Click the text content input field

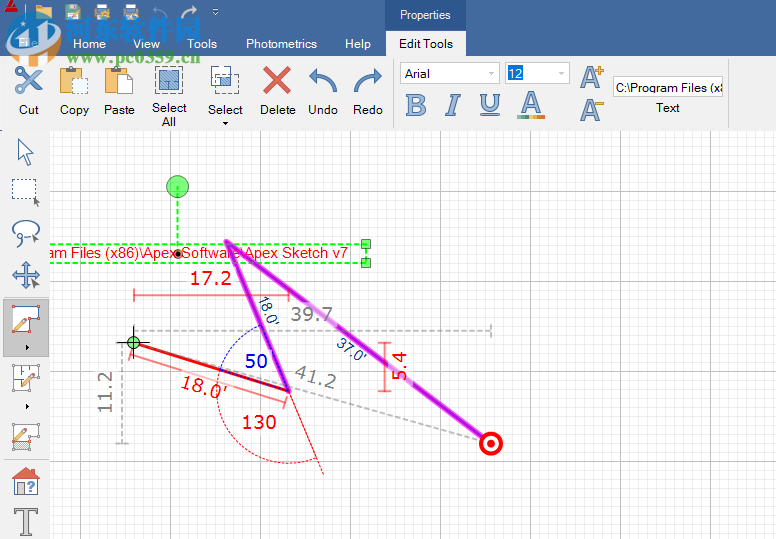click(667, 88)
